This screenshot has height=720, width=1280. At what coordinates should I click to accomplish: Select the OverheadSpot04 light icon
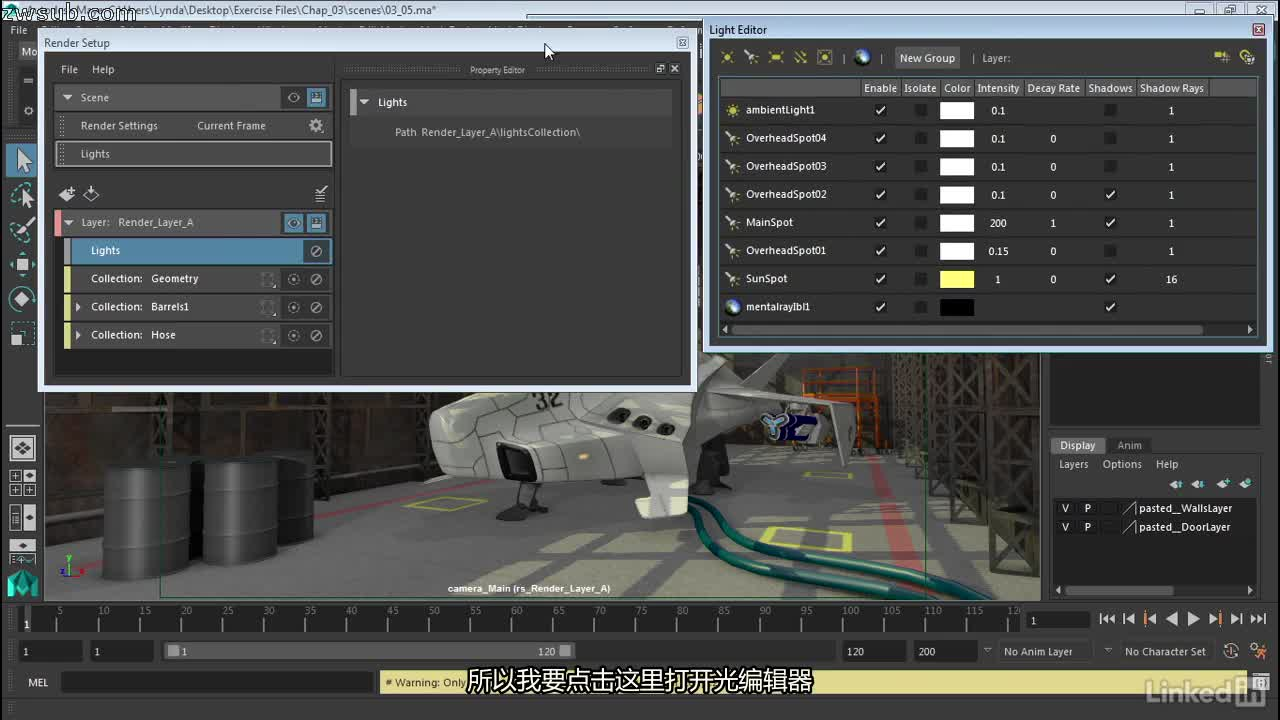coord(733,138)
